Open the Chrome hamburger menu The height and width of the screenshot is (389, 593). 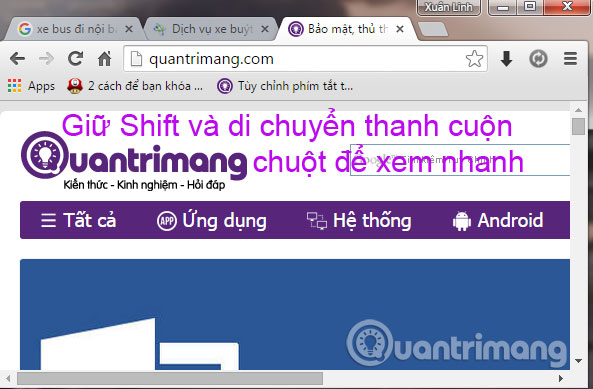(x=570, y=59)
